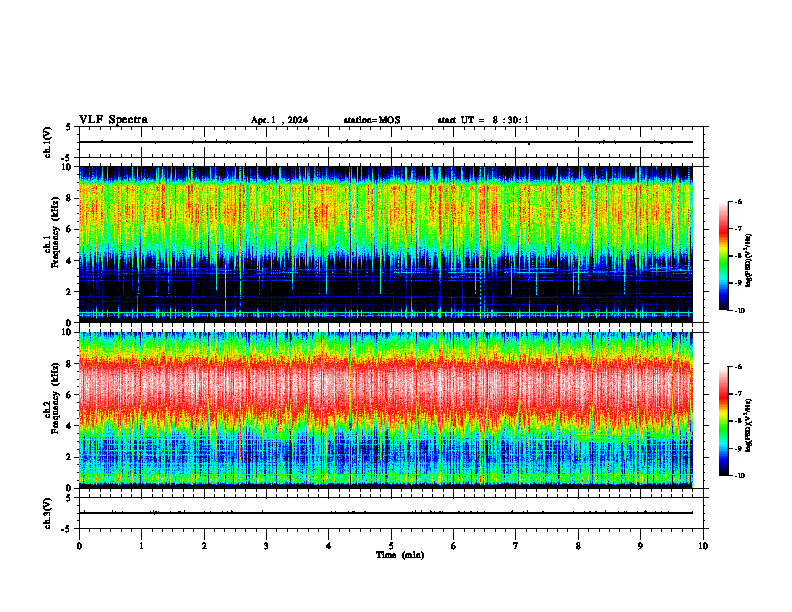Click the "-7" label on ch.2 colorbar

click(x=738, y=394)
